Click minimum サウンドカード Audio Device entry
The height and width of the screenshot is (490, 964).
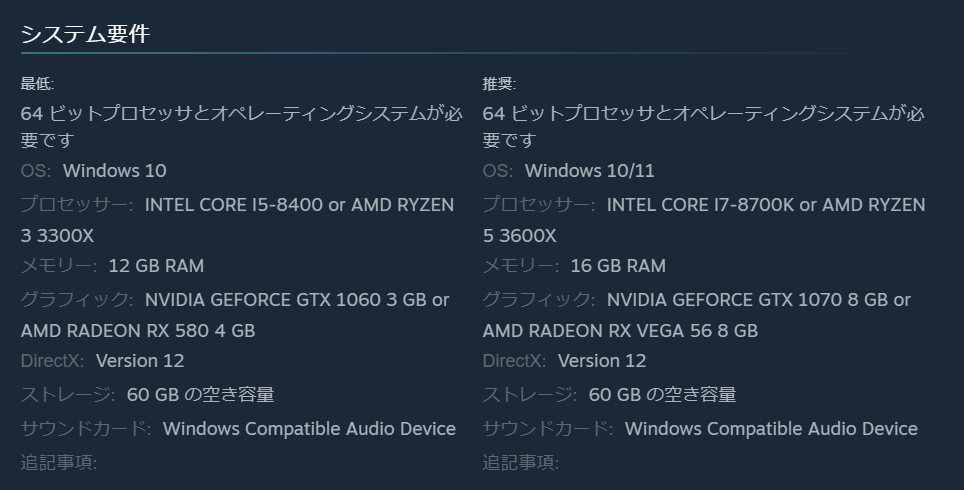309,429
